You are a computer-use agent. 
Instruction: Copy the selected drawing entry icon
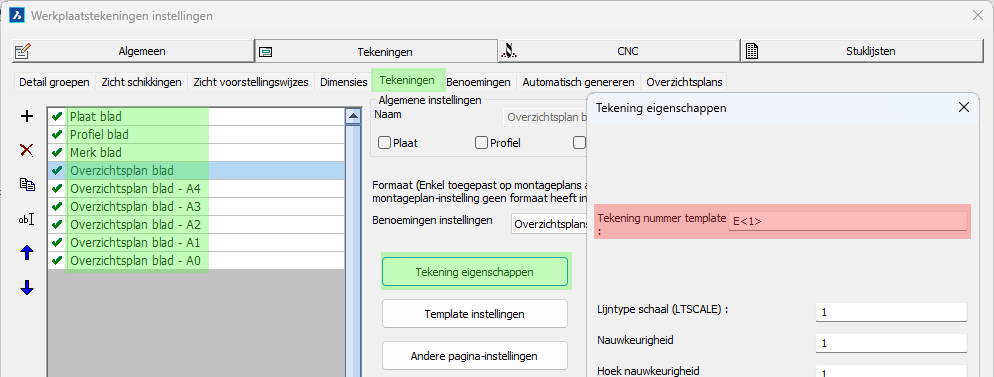point(27,184)
